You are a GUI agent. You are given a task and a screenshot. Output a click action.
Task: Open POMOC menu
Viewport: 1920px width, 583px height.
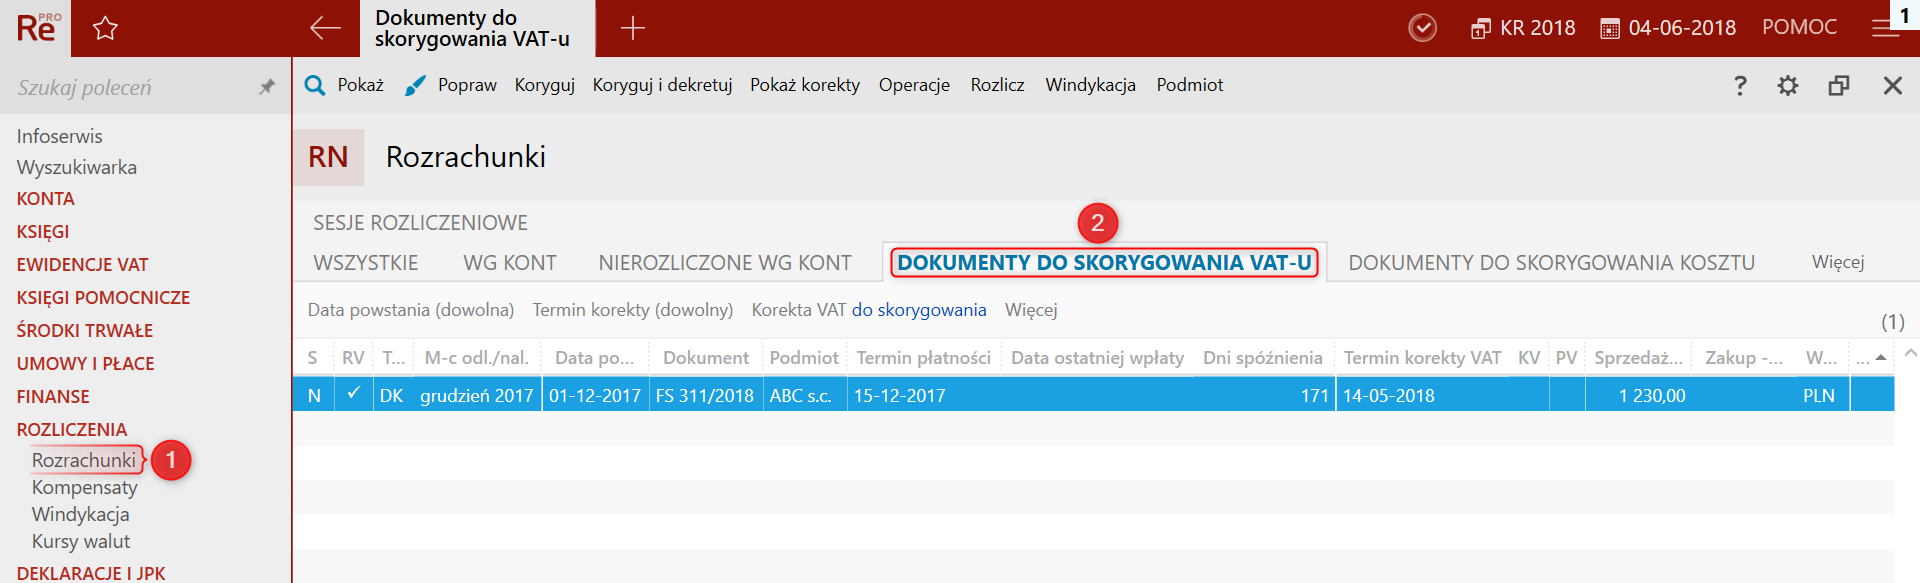tap(1799, 27)
